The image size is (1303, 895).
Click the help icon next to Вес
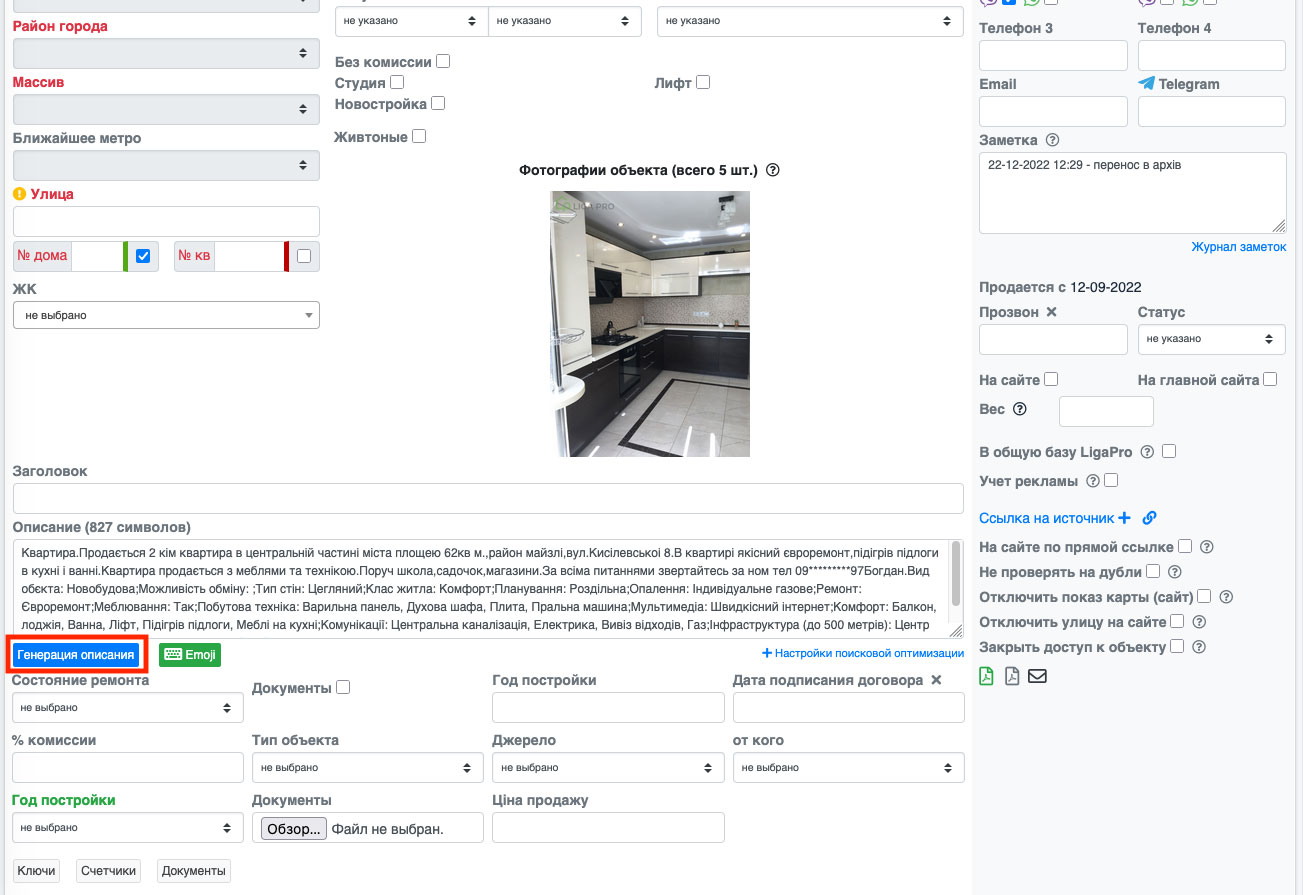tap(1020, 409)
